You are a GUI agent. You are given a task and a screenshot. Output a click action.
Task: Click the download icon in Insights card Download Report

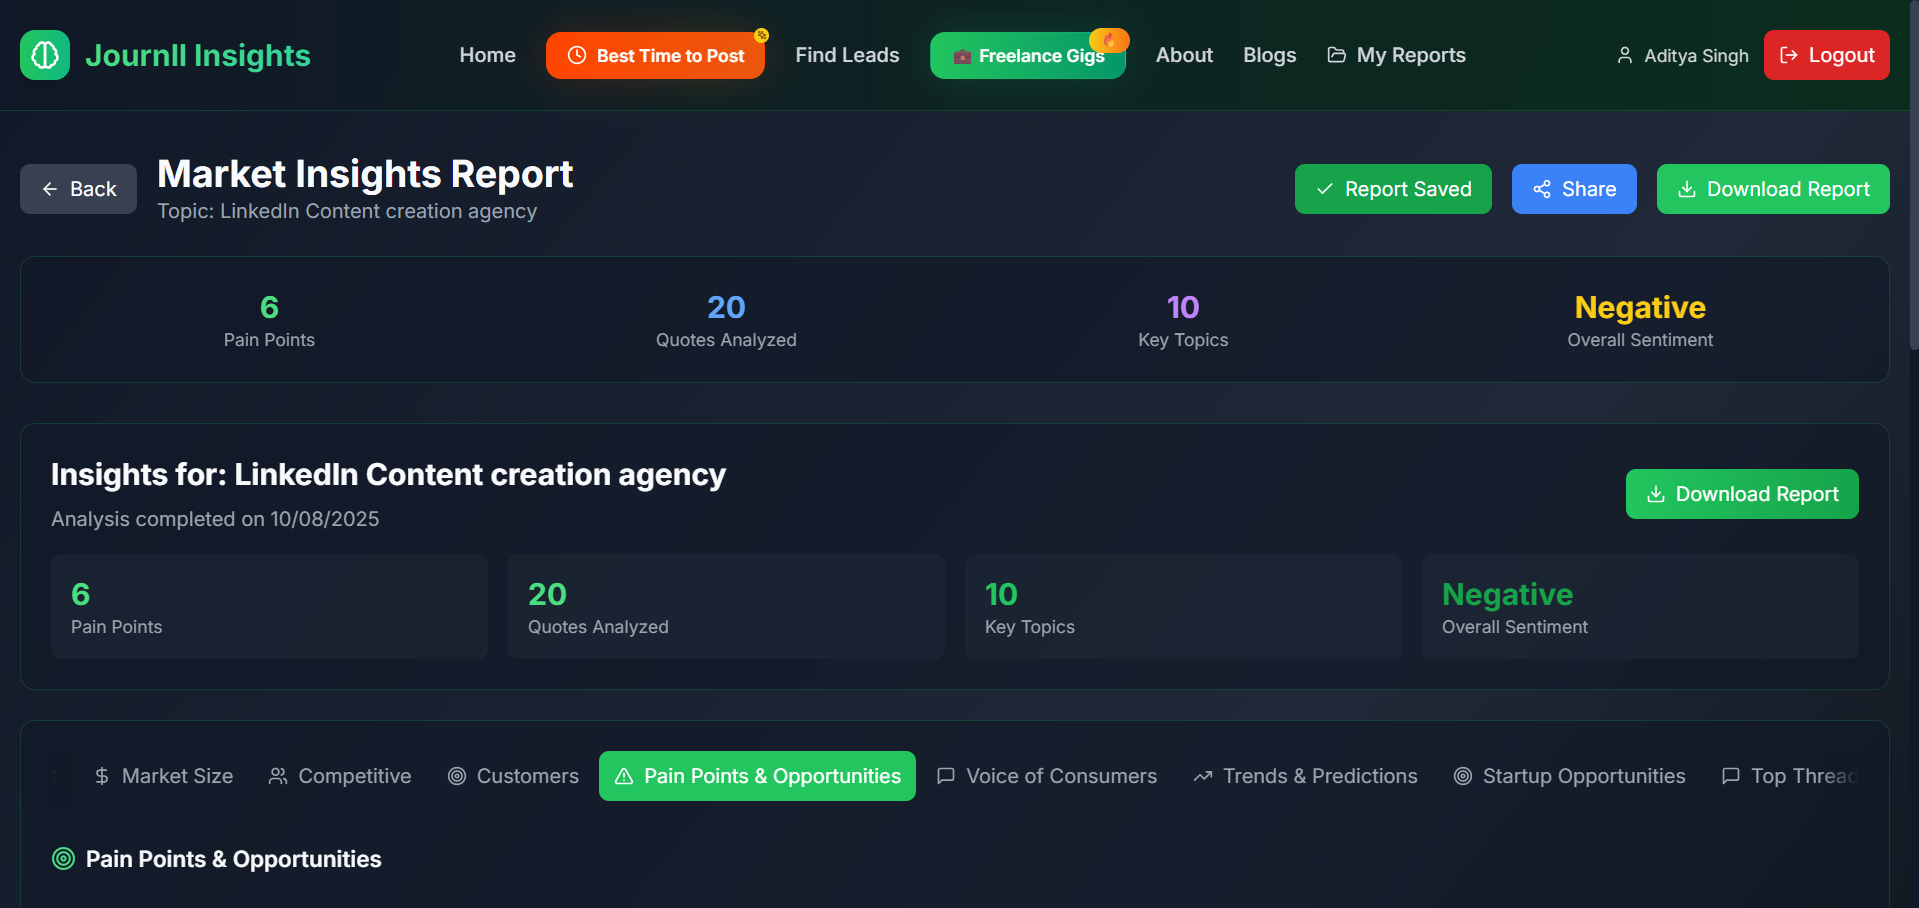click(1656, 494)
